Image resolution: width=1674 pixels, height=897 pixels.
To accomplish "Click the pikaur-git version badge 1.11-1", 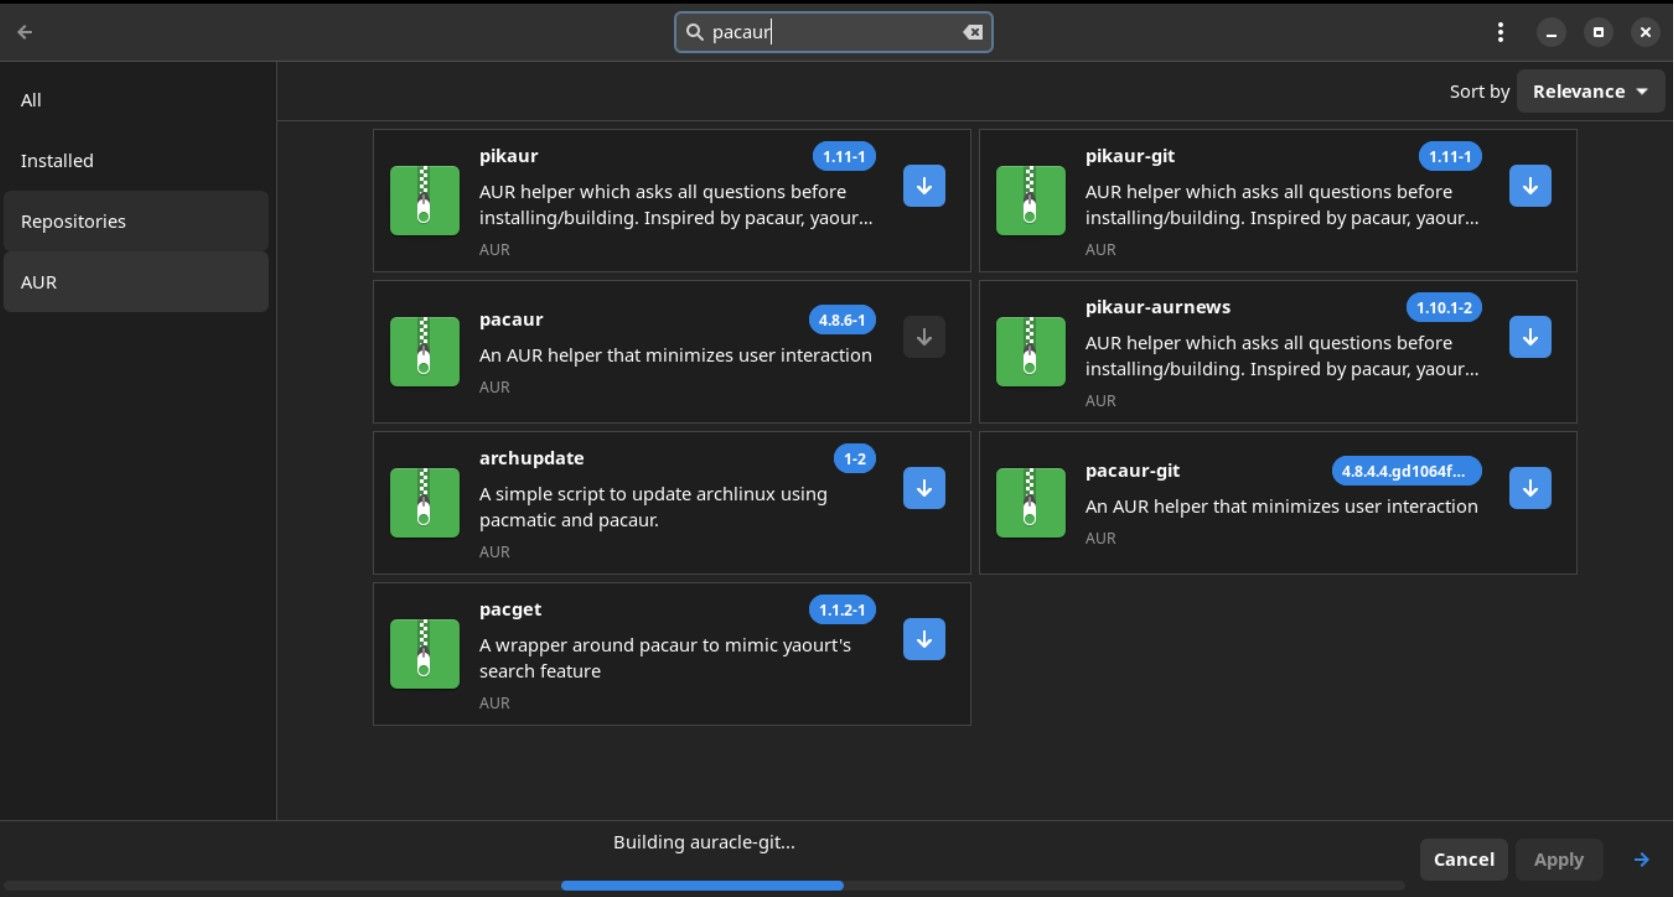I will tap(1450, 156).
